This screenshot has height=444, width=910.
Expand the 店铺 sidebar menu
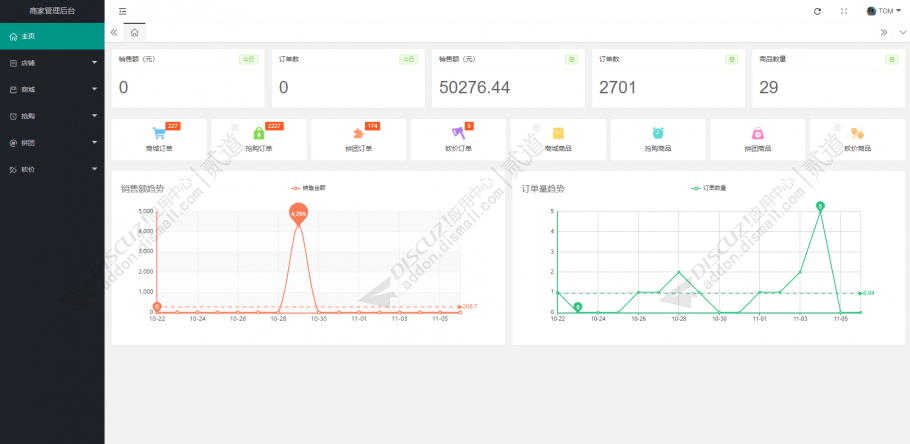pyautogui.click(x=52, y=63)
